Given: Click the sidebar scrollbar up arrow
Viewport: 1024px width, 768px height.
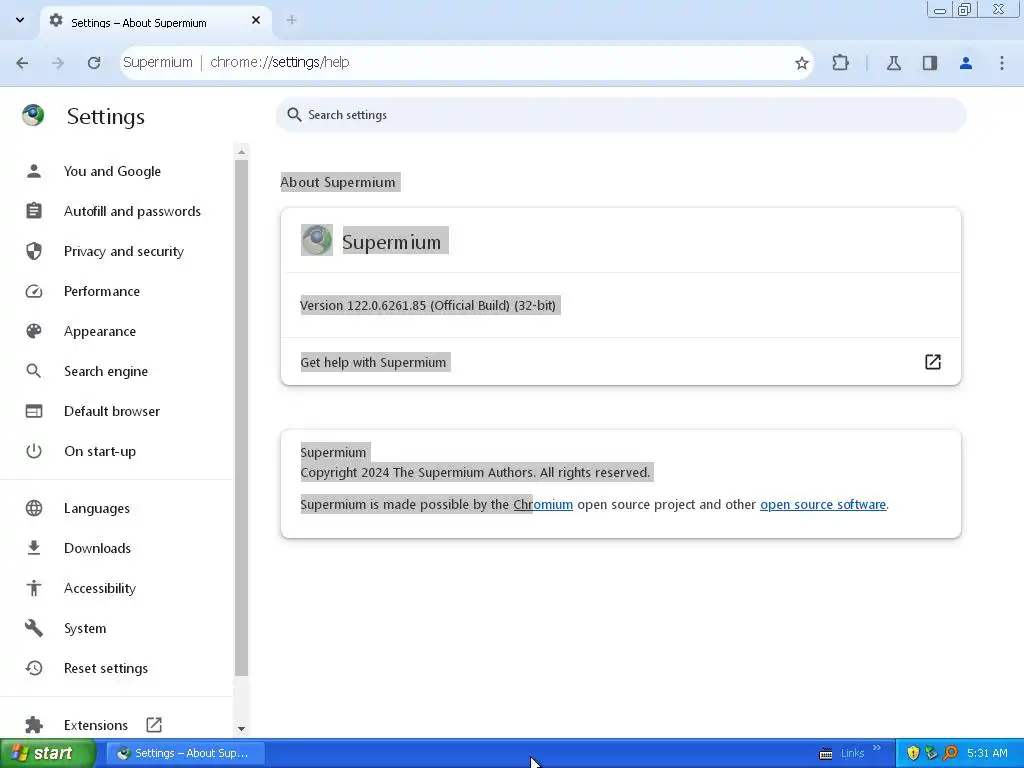Looking at the screenshot, I should 242,152.
